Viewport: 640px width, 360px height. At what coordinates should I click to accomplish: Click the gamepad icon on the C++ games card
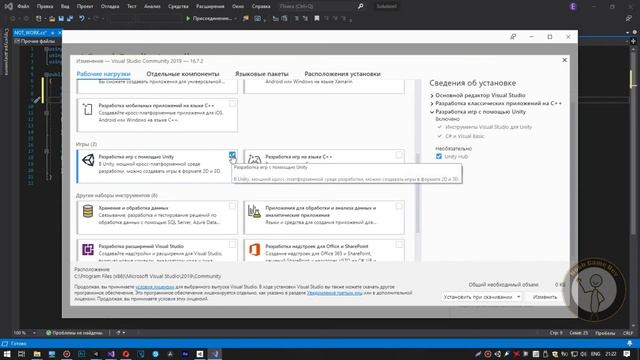click(x=254, y=159)
